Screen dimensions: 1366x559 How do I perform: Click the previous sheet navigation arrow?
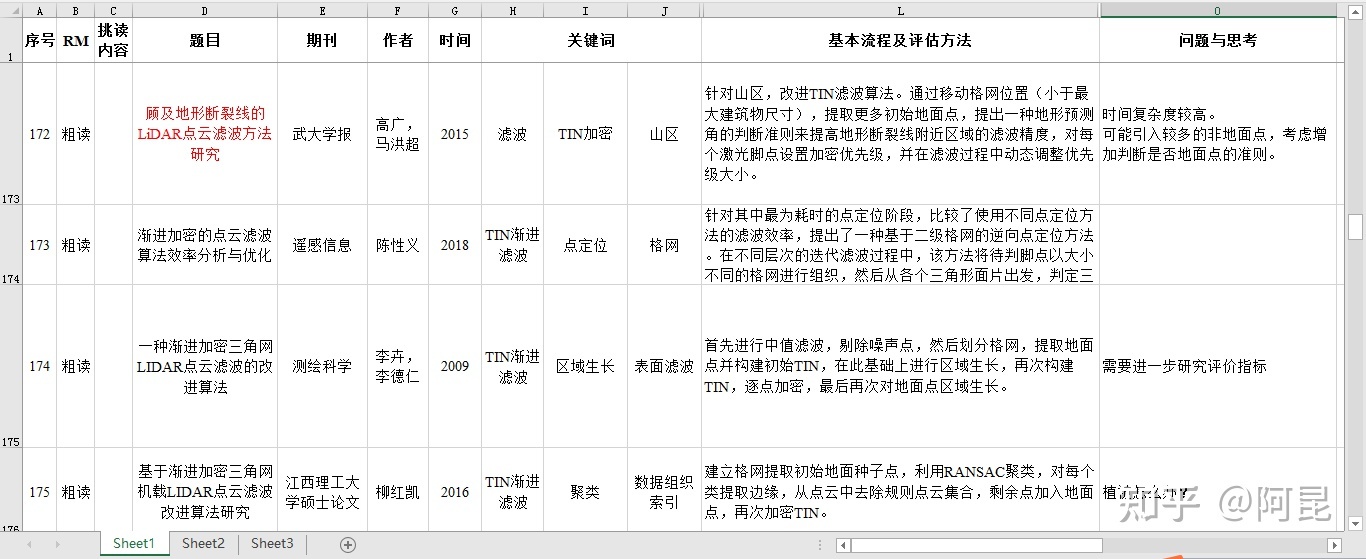(29, 544)
